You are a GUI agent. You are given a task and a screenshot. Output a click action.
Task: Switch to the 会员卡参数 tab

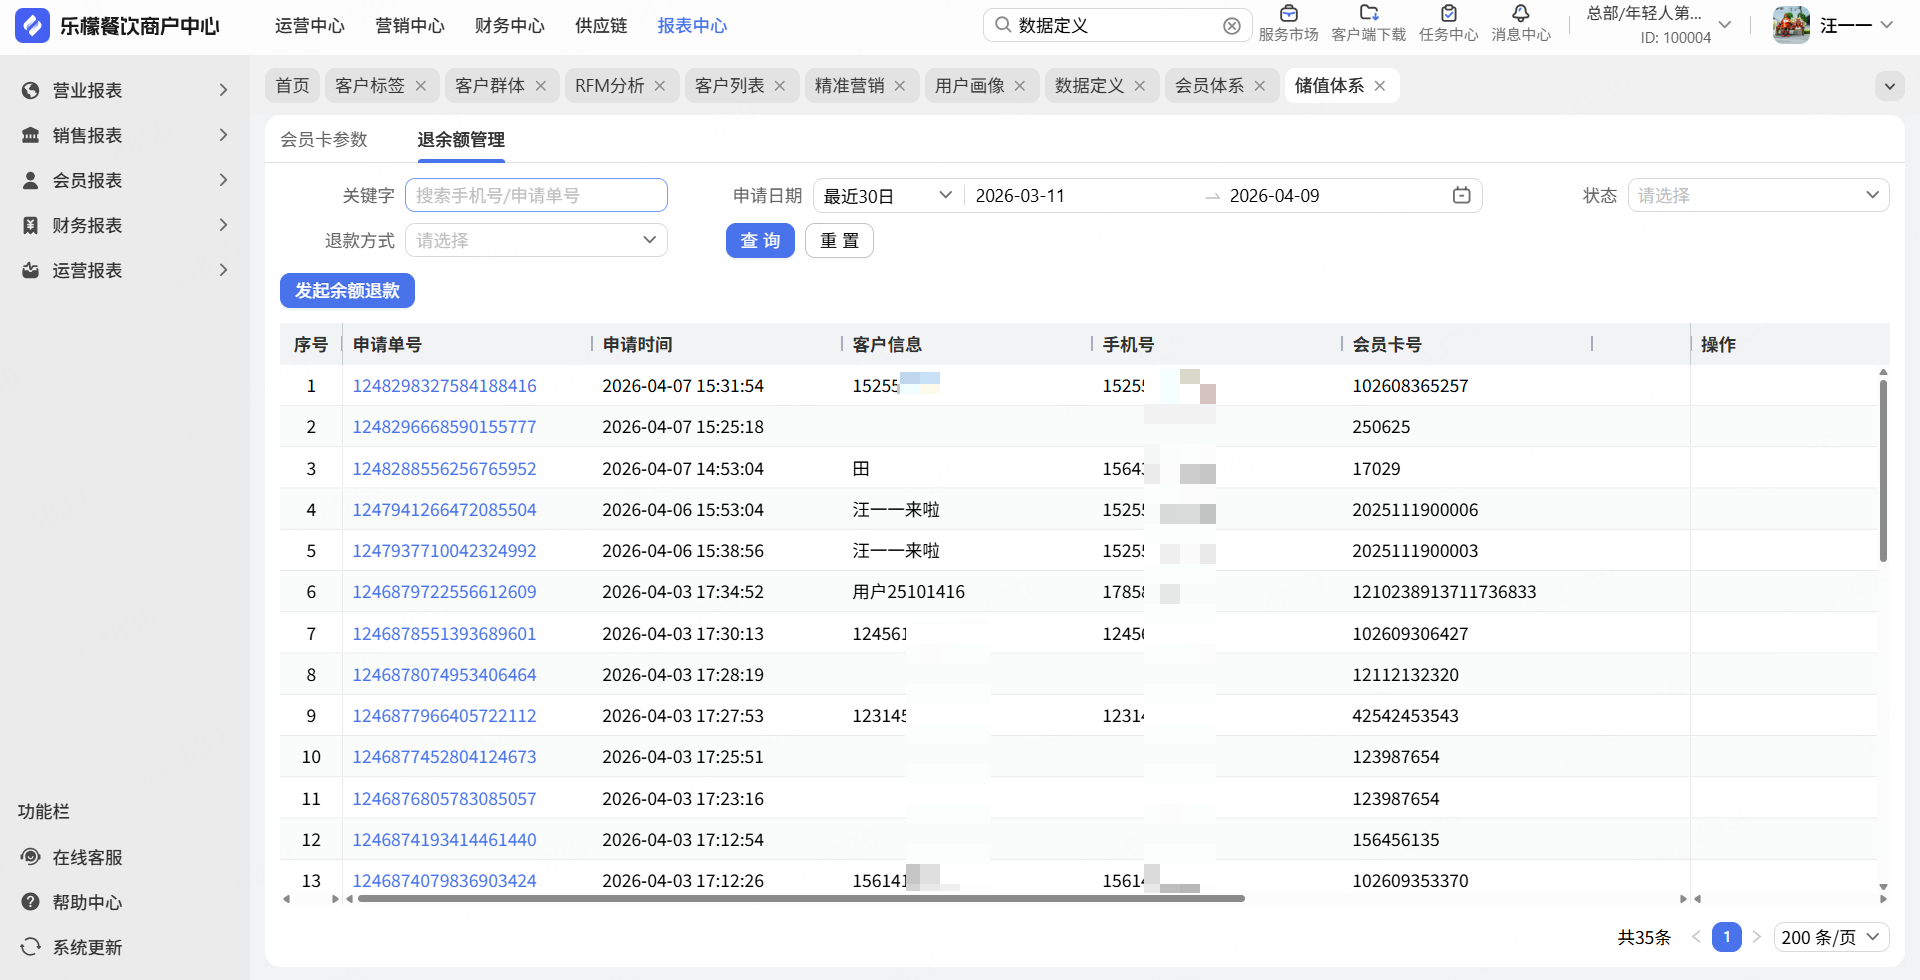pos(324,140)
